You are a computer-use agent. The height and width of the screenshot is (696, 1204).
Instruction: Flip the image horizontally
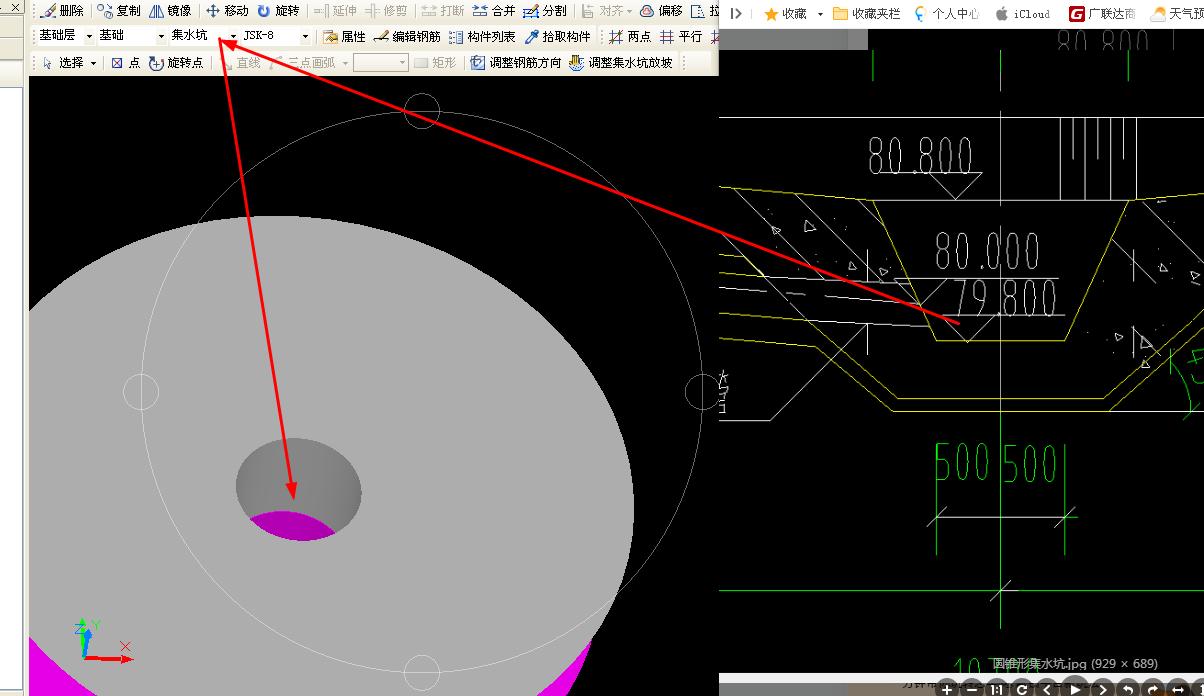pos(1179,689)
